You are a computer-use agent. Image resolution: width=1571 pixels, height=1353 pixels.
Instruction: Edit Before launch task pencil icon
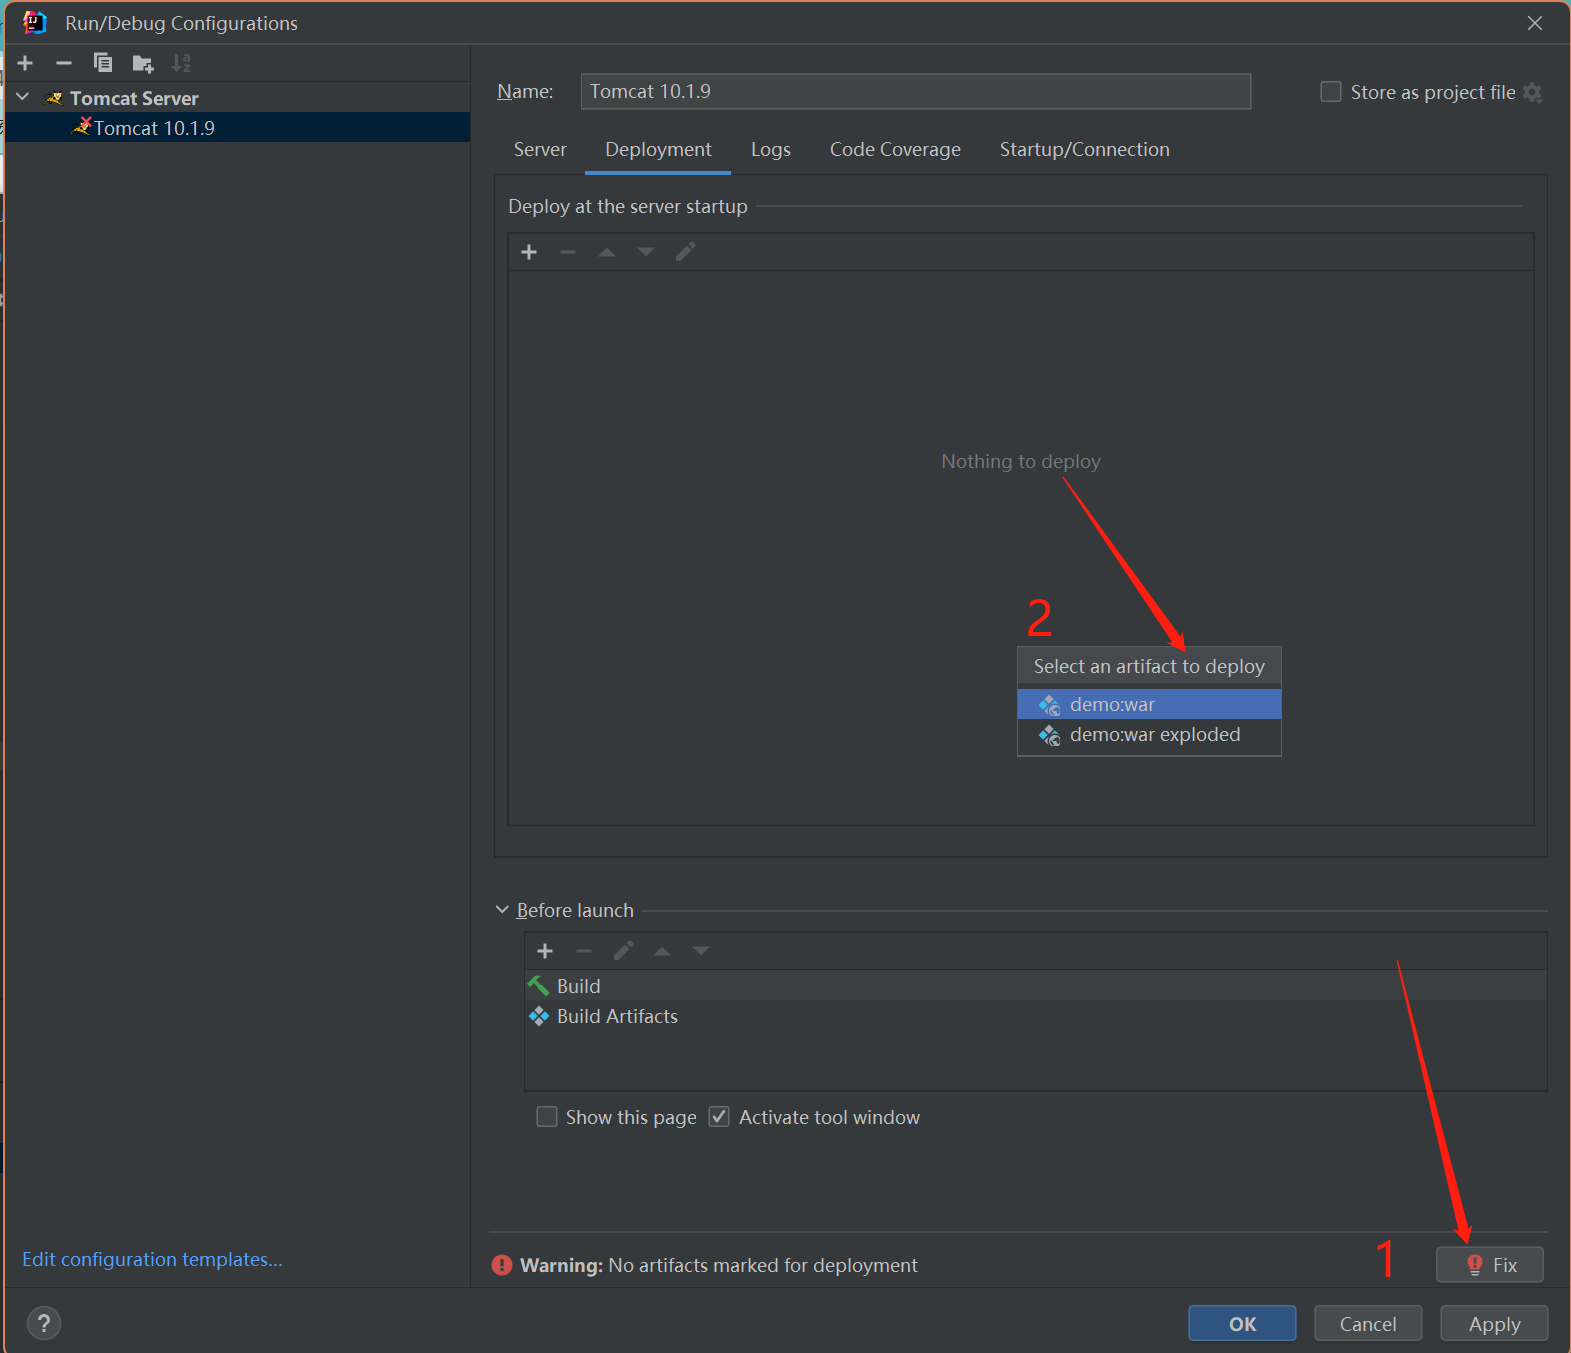pyautogui.click(x=624, y=951)
